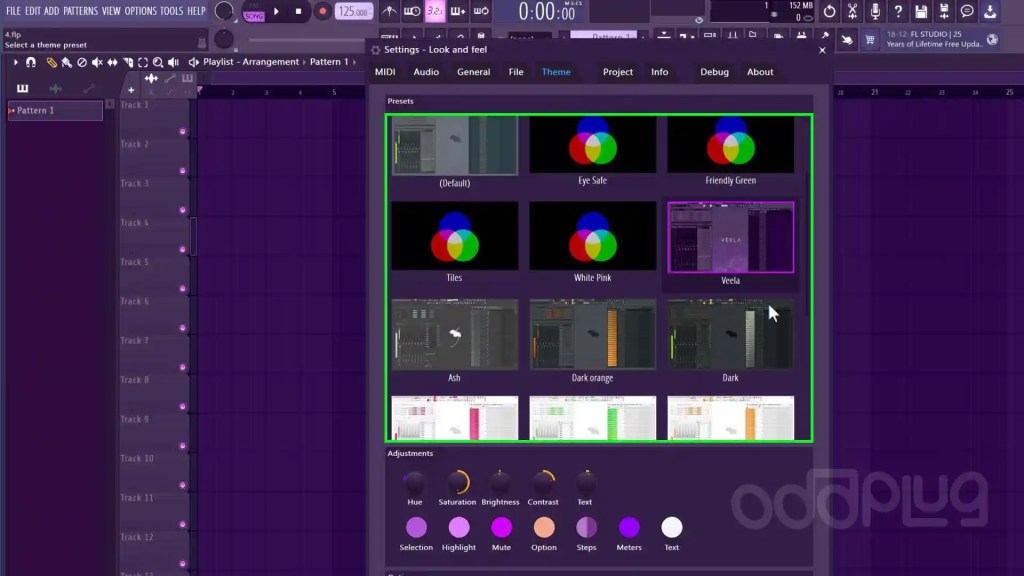Click the plus button above track list
Viewport: 1024px width, 576px height.
point(131,90)
